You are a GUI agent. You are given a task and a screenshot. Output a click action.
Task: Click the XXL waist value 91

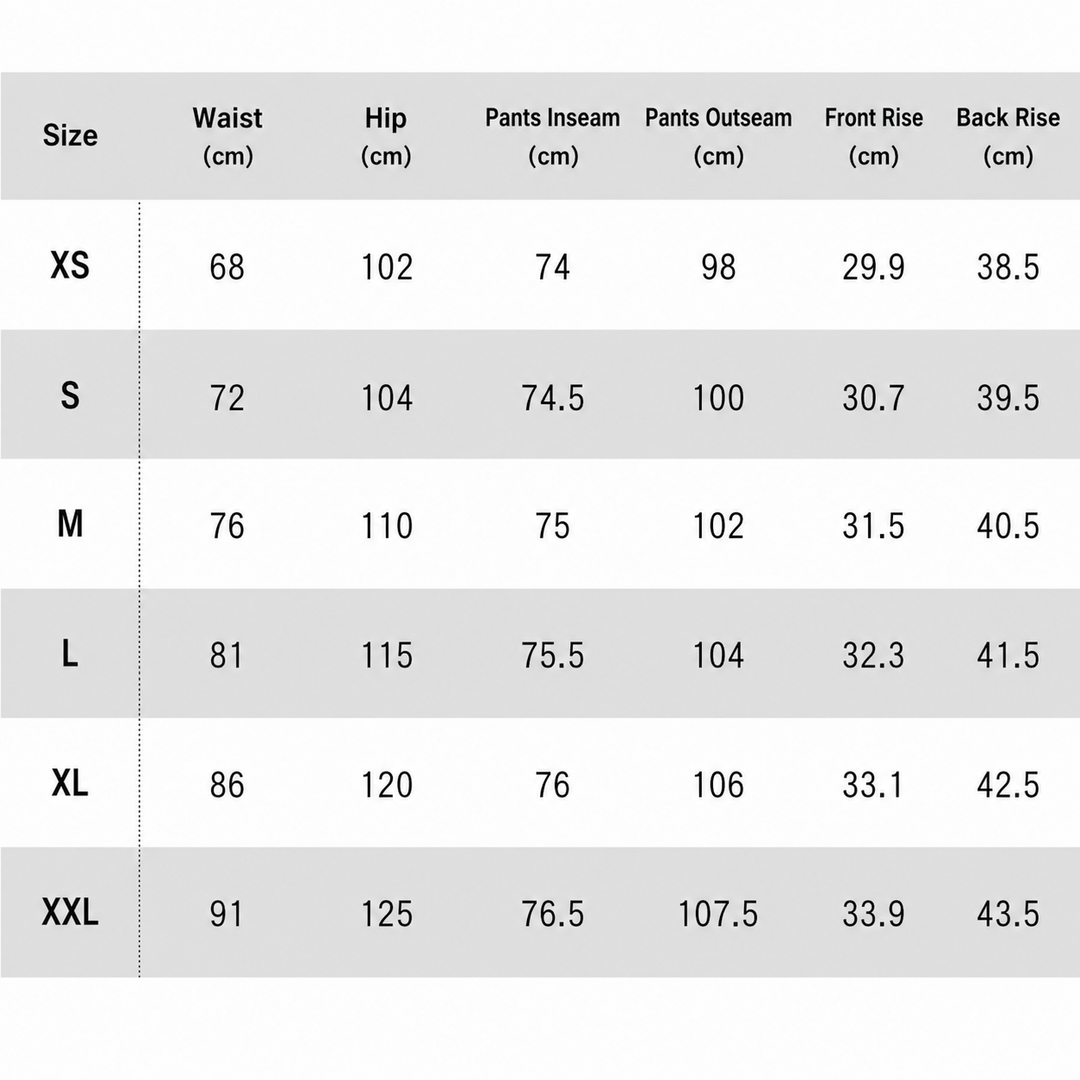(227, 915)
